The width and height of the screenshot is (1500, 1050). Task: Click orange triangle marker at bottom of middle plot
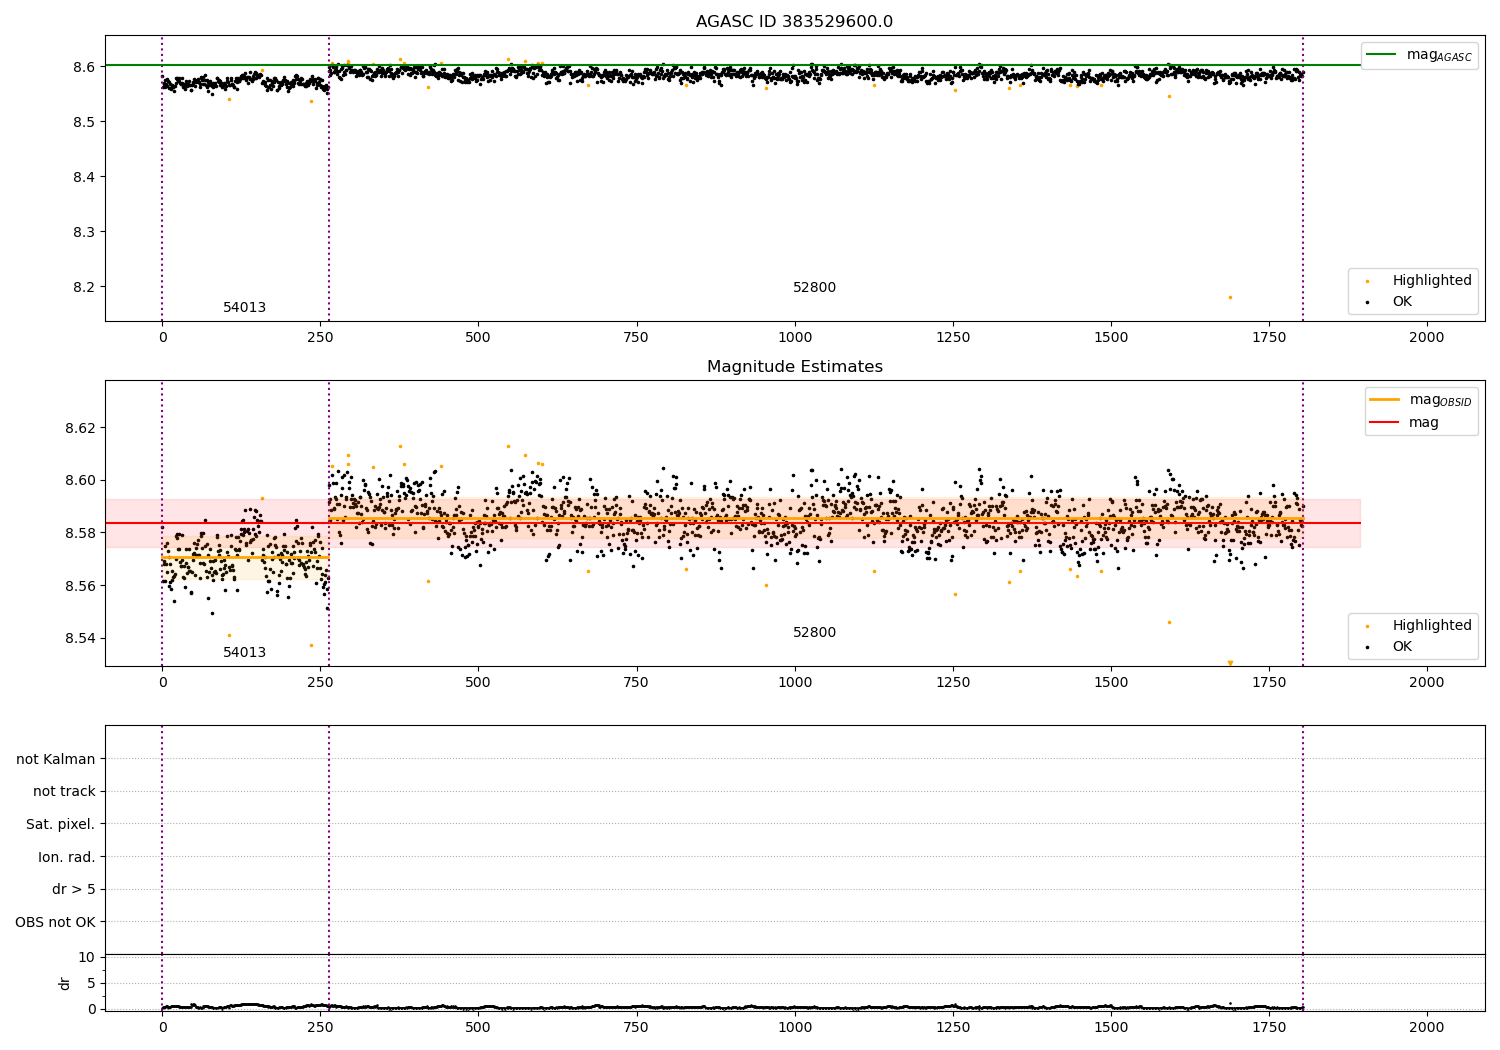point(1230,663)
